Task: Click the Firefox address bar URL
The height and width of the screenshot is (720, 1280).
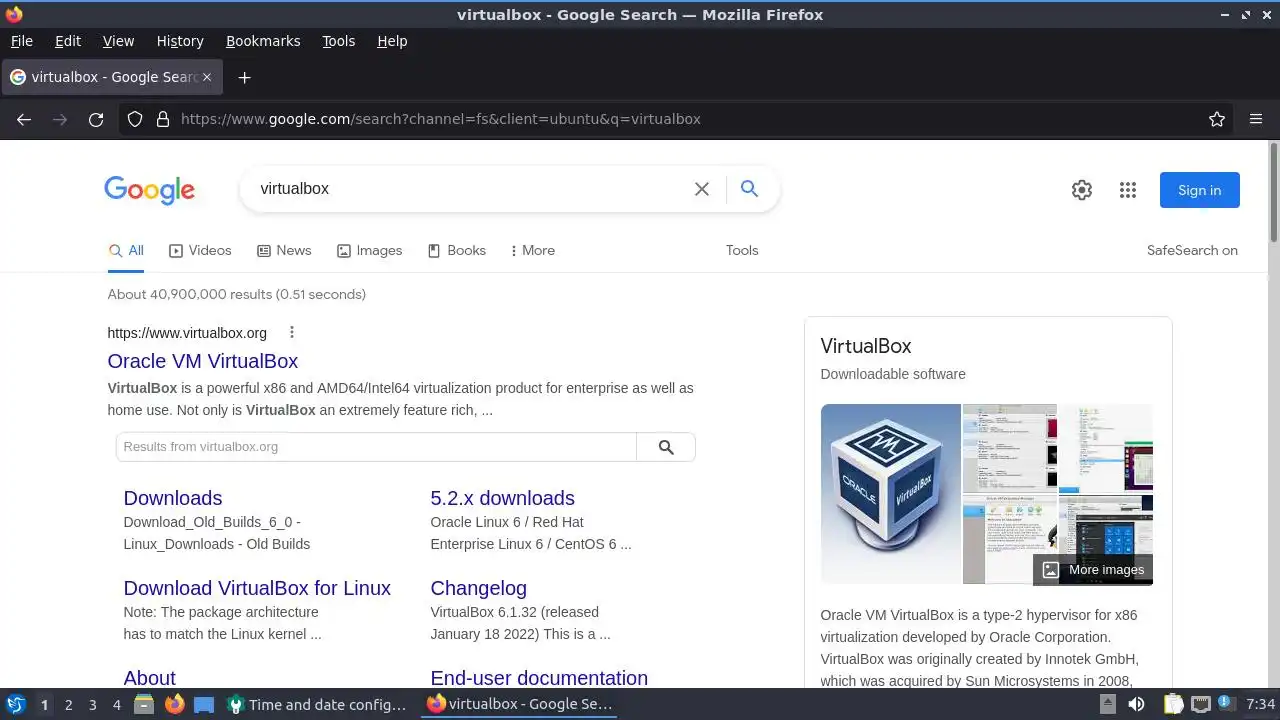Action: (440, 119)
